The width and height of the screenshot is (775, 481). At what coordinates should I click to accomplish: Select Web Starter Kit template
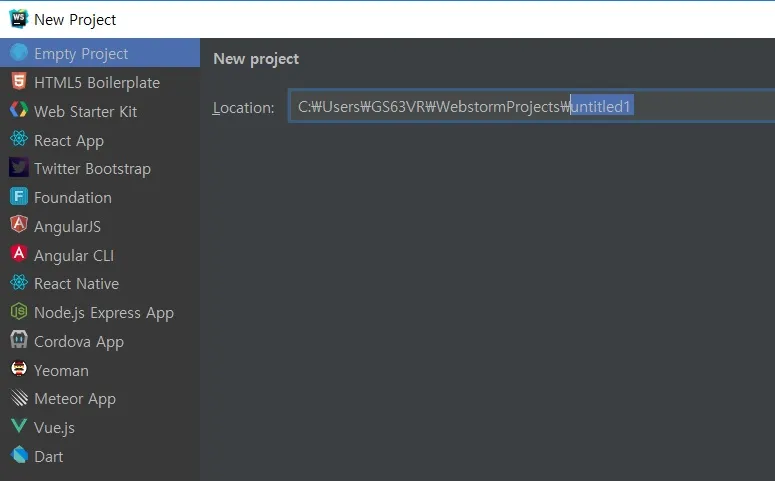coord(100,111)
